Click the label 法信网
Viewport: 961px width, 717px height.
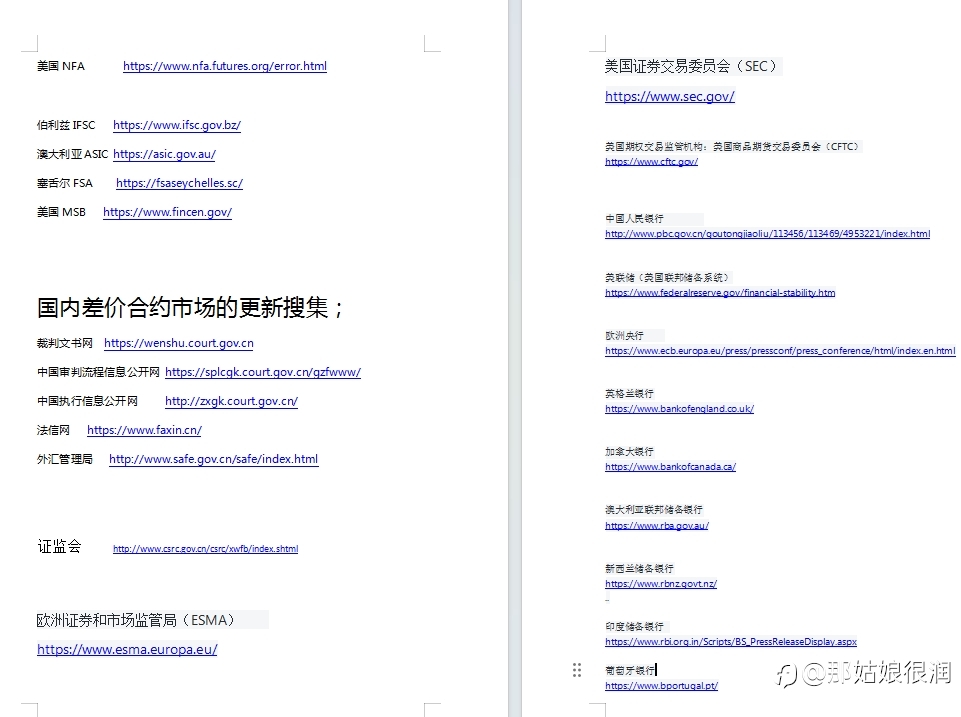53,430
